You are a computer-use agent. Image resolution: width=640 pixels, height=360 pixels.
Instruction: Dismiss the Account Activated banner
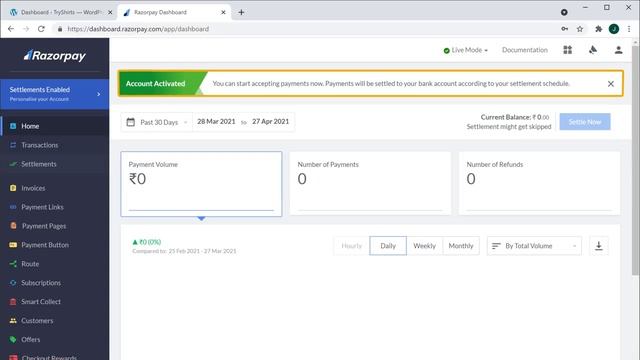tap(611, 84)
